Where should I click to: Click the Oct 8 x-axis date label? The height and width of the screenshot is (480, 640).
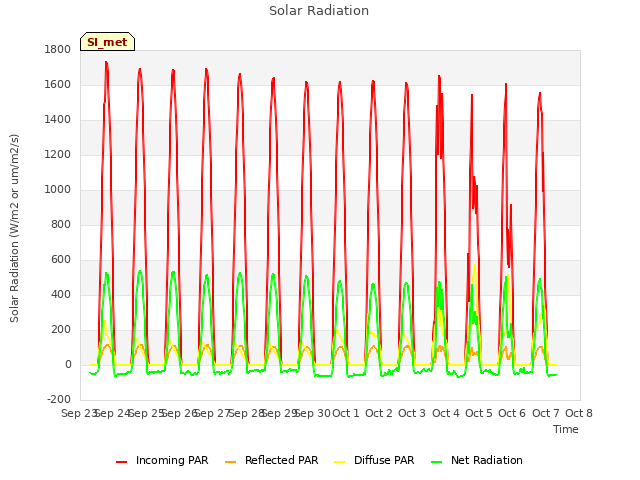click(579, 413)
